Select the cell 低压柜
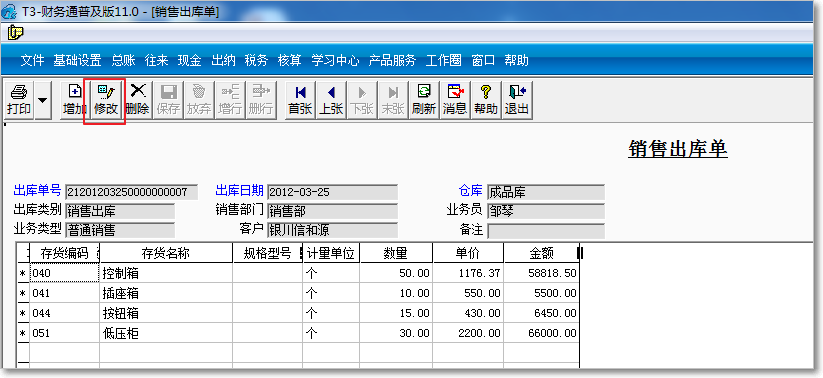This screenshot has height=378, width=823. pos(166,333)
